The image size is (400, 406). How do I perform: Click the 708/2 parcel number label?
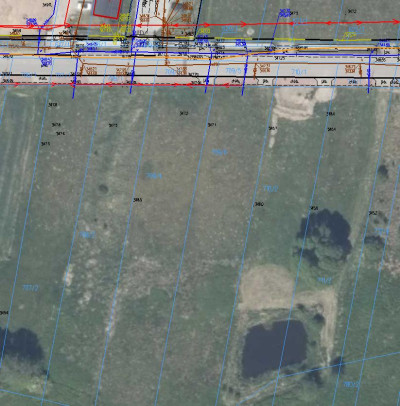pyautogui.click(x=87, y=235)
